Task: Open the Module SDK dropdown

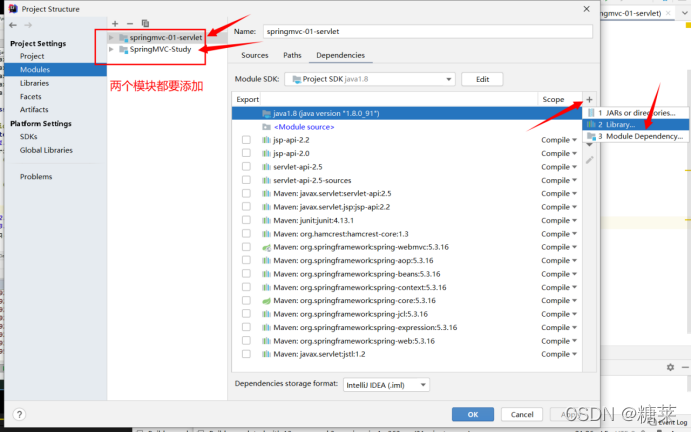Action: pos(370,79)
